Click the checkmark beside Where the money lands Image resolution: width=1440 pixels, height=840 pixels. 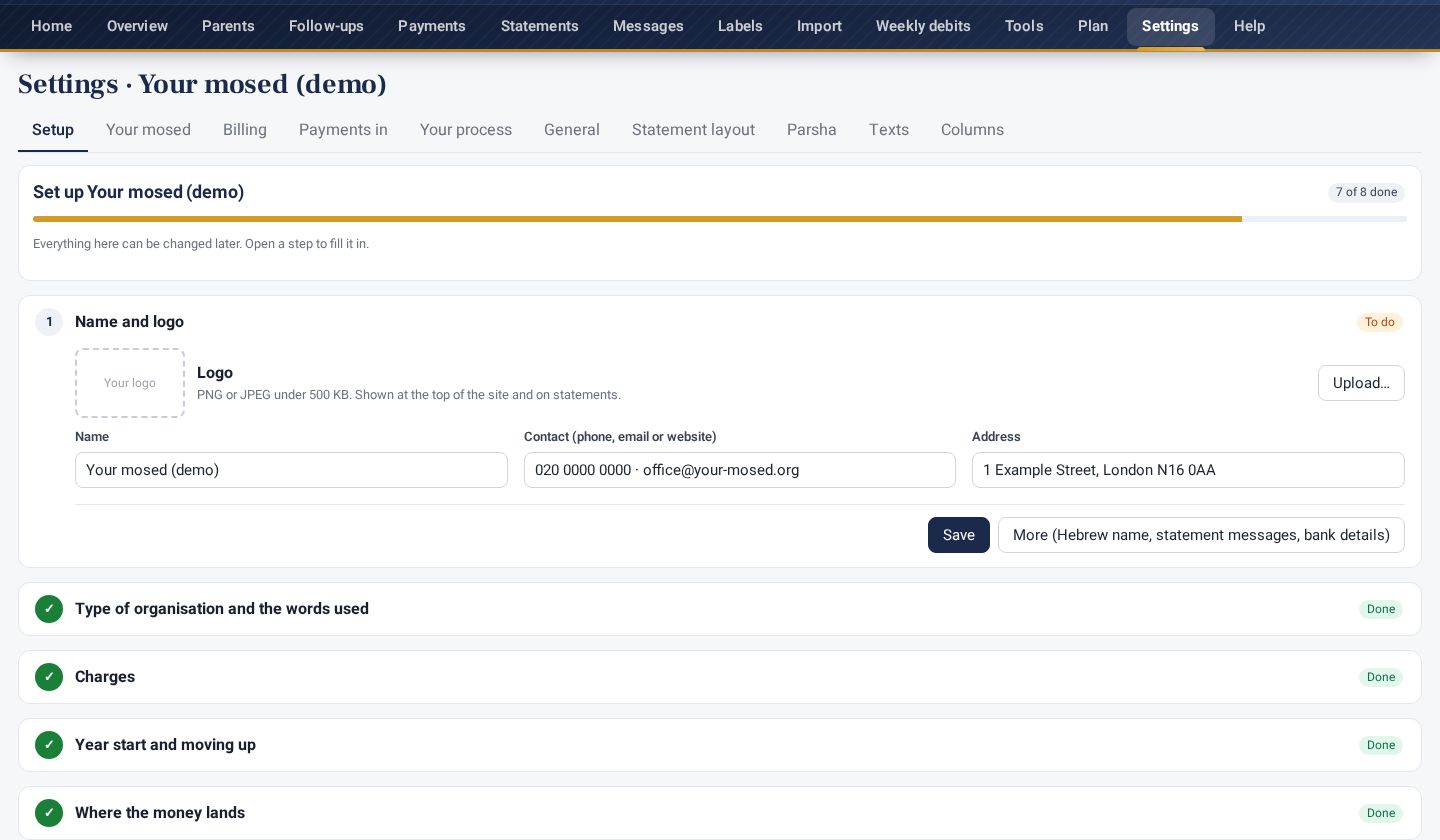pos(49,813)
